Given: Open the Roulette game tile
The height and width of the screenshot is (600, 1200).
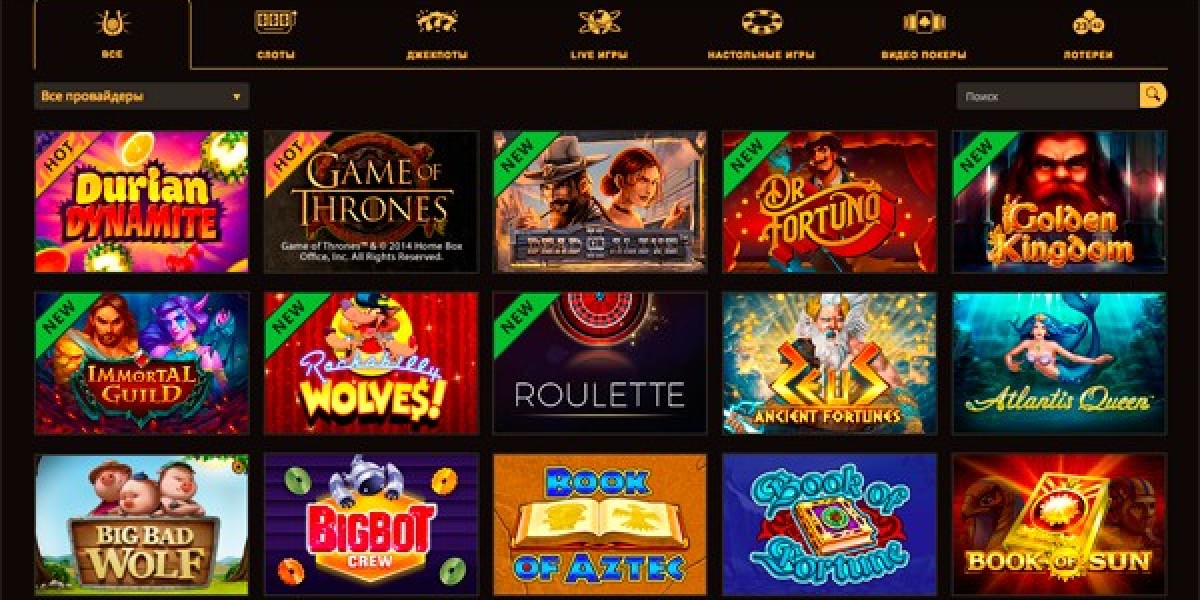Looking at the screenshot, I should (x=600, y=363).
